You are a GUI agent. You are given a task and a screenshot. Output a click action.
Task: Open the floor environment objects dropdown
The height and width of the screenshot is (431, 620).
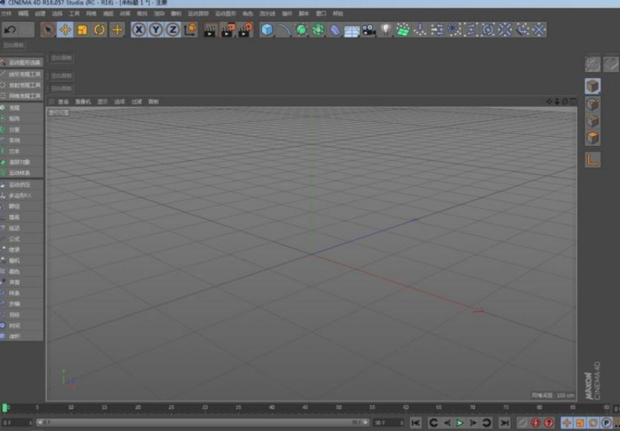[x=352, y=30]
